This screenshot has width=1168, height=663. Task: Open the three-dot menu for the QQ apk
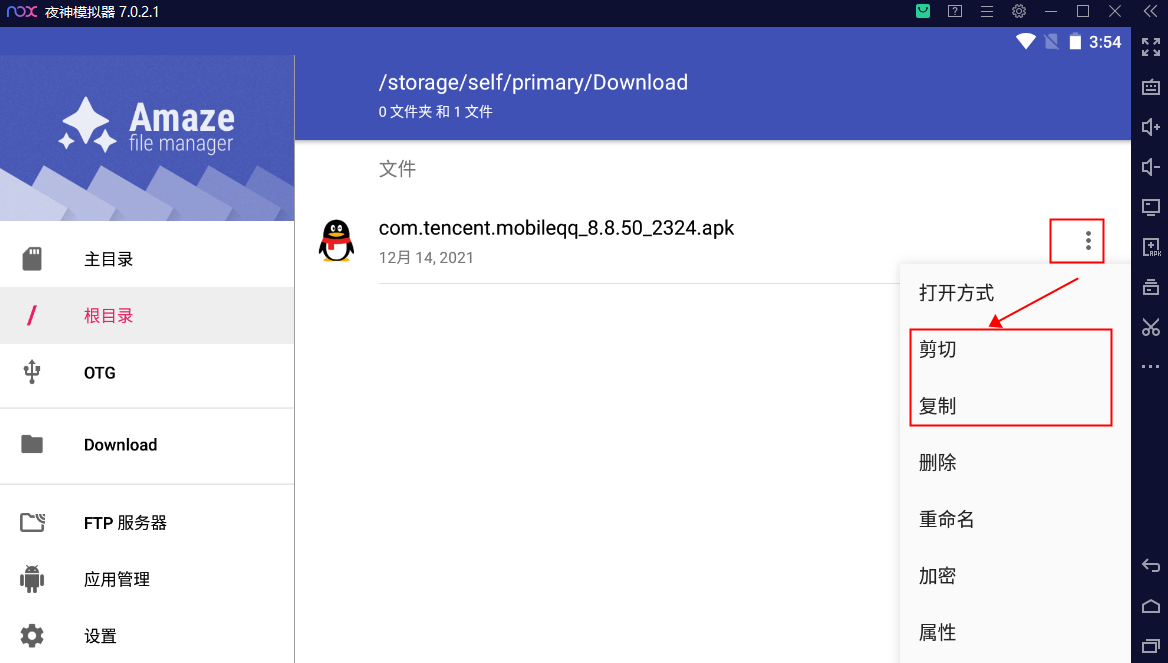(x=1088, y=241)
